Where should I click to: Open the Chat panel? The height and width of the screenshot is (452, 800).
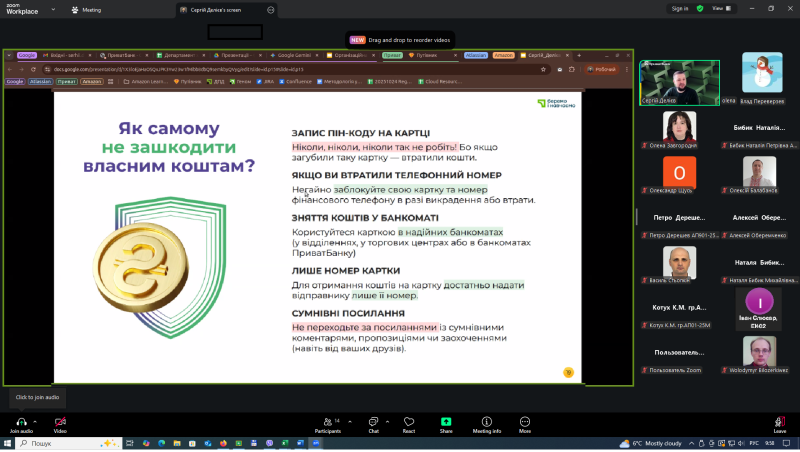coord(373,422)
